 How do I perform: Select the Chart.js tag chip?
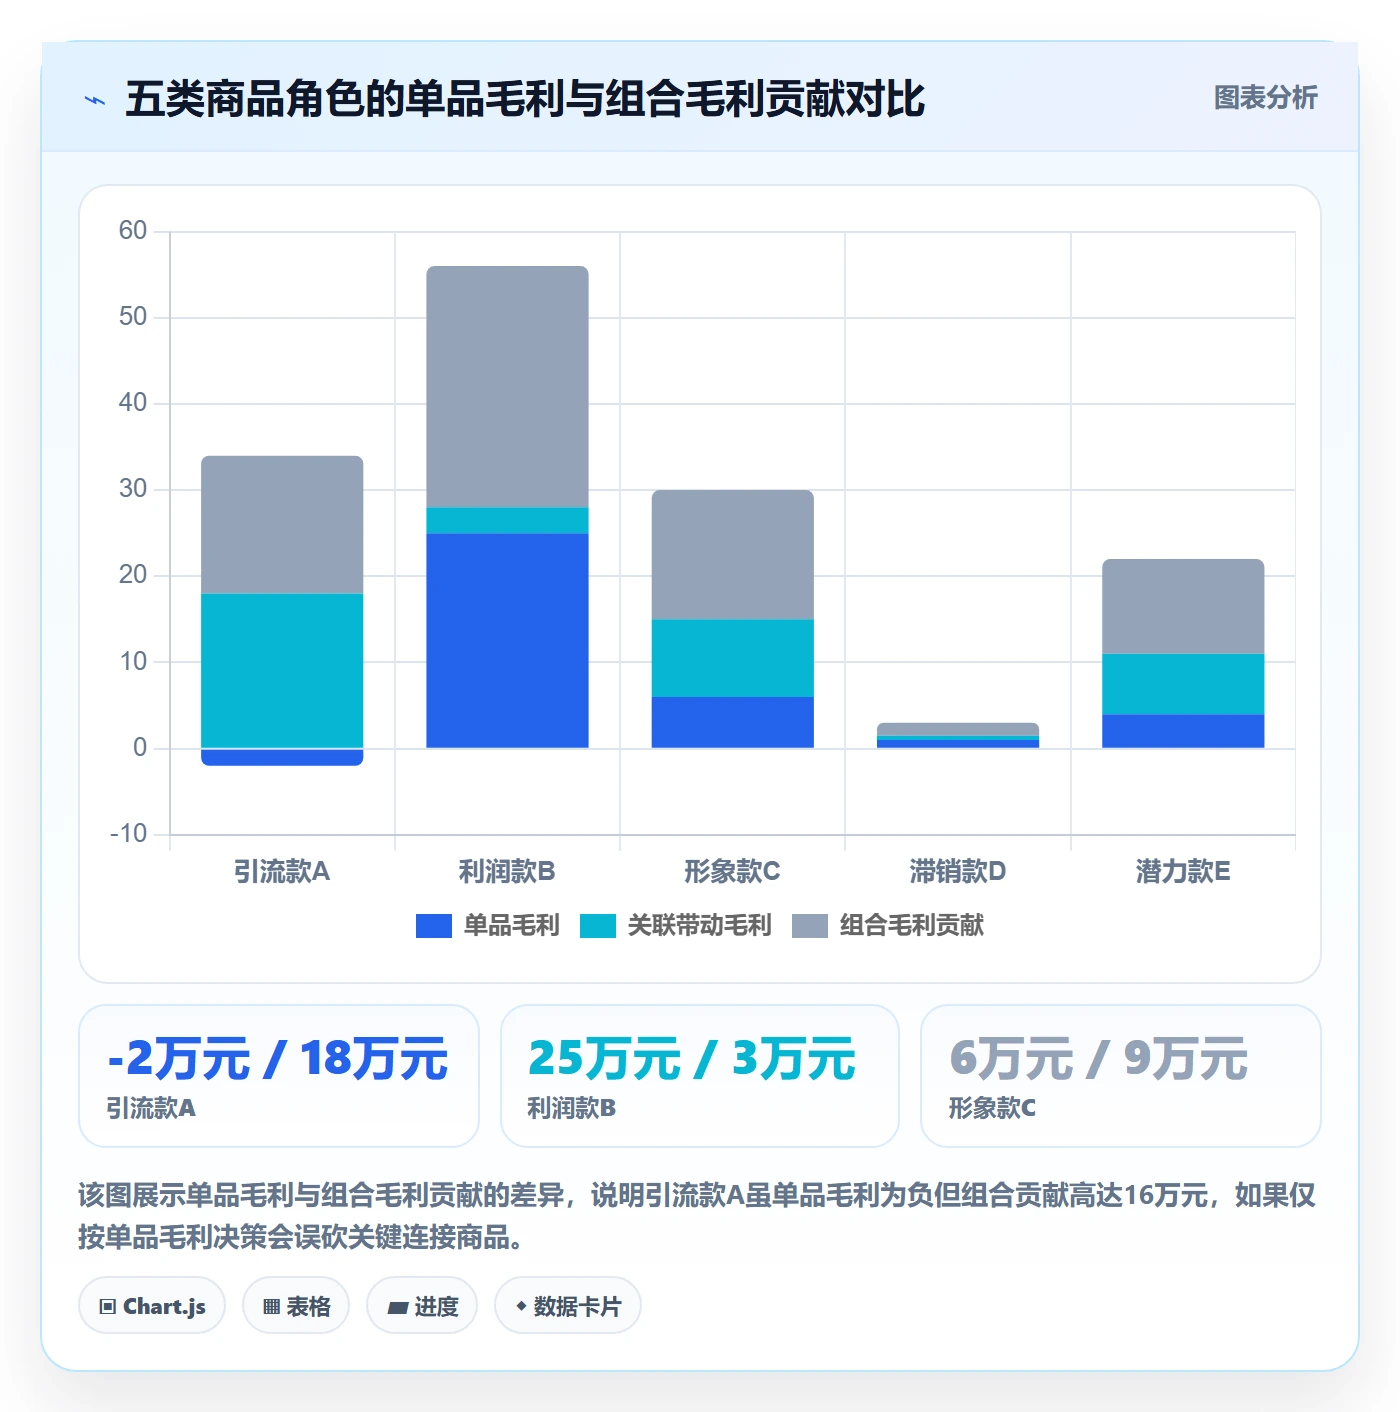click(152, 1306)
